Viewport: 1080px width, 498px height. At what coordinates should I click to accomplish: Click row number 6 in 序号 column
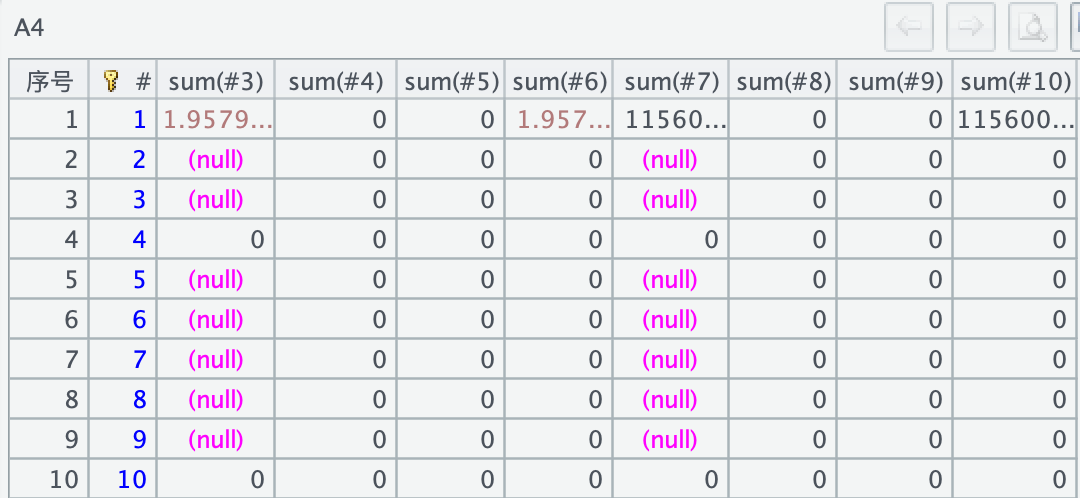pyautogui.click(x=70, y=320)
